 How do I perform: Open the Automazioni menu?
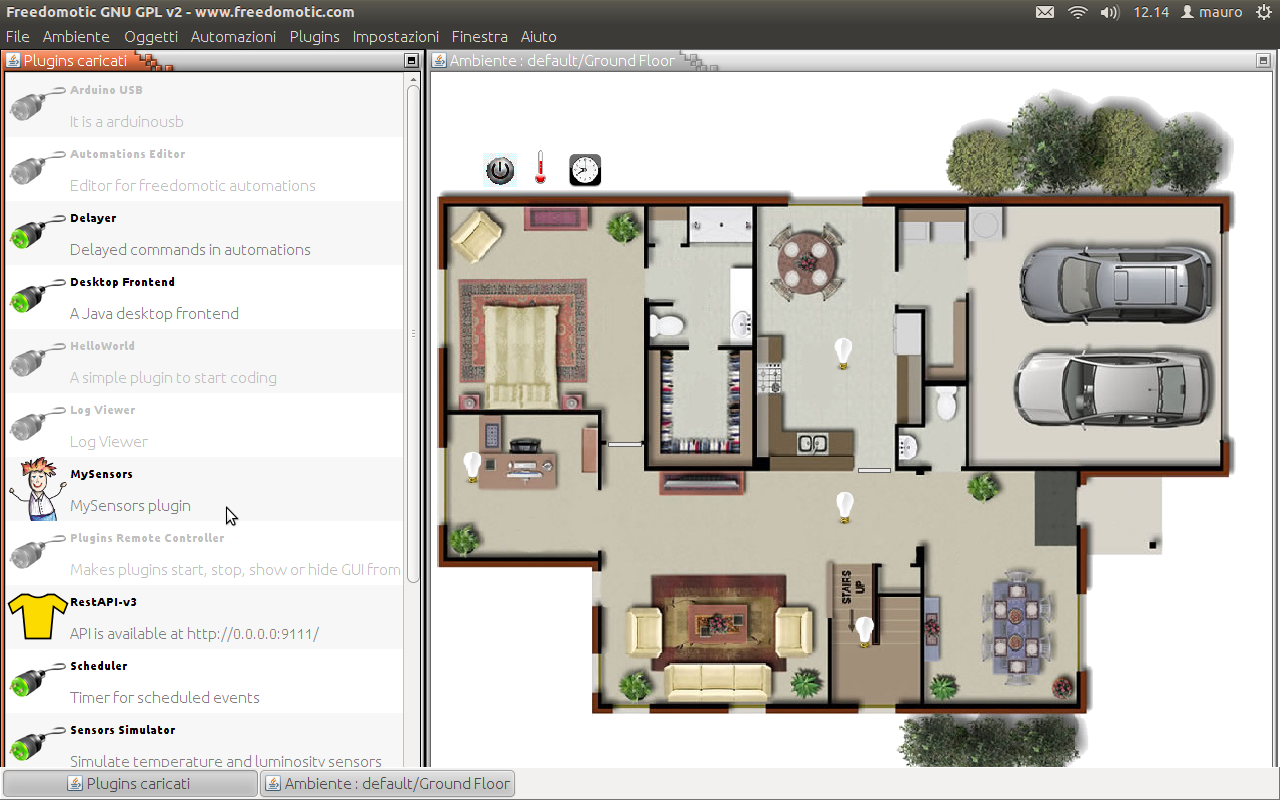pos(233,37)
